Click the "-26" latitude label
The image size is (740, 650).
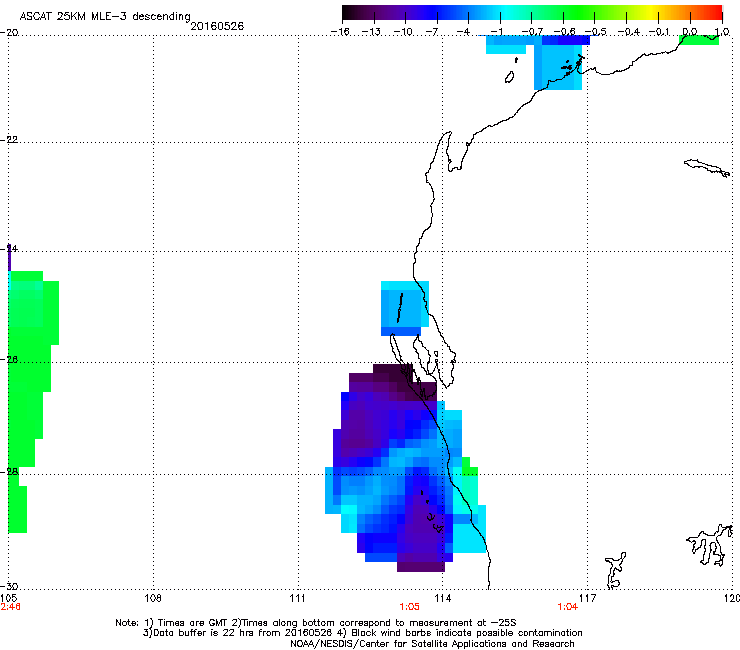pos(9,359)
